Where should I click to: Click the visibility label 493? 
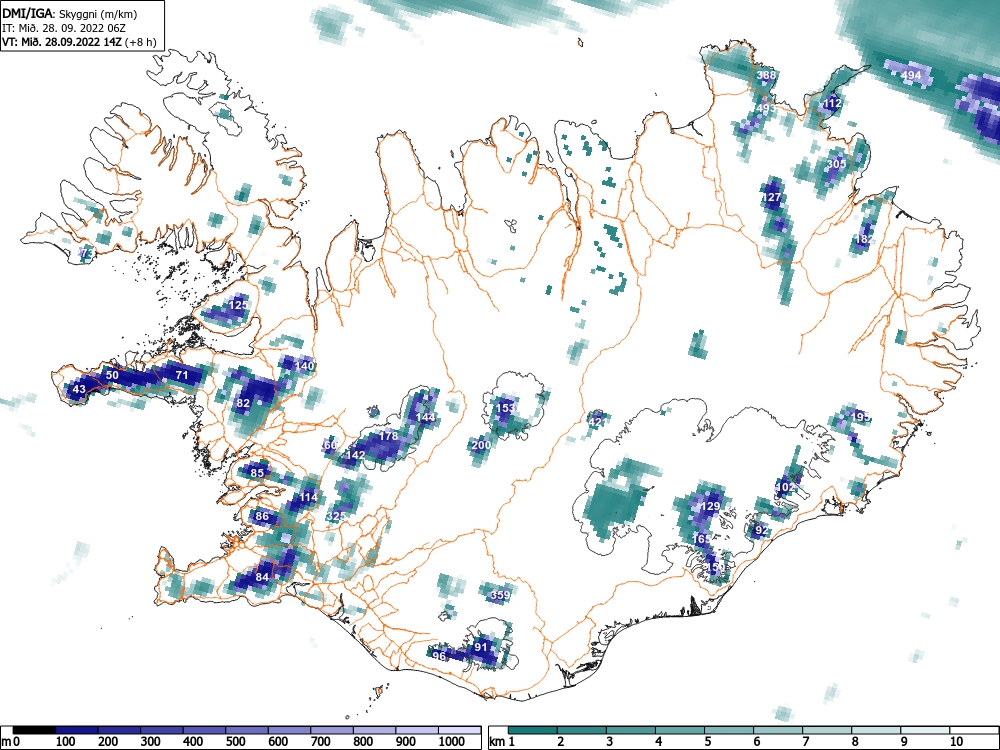pyautogui.click(x=766, y=108)
